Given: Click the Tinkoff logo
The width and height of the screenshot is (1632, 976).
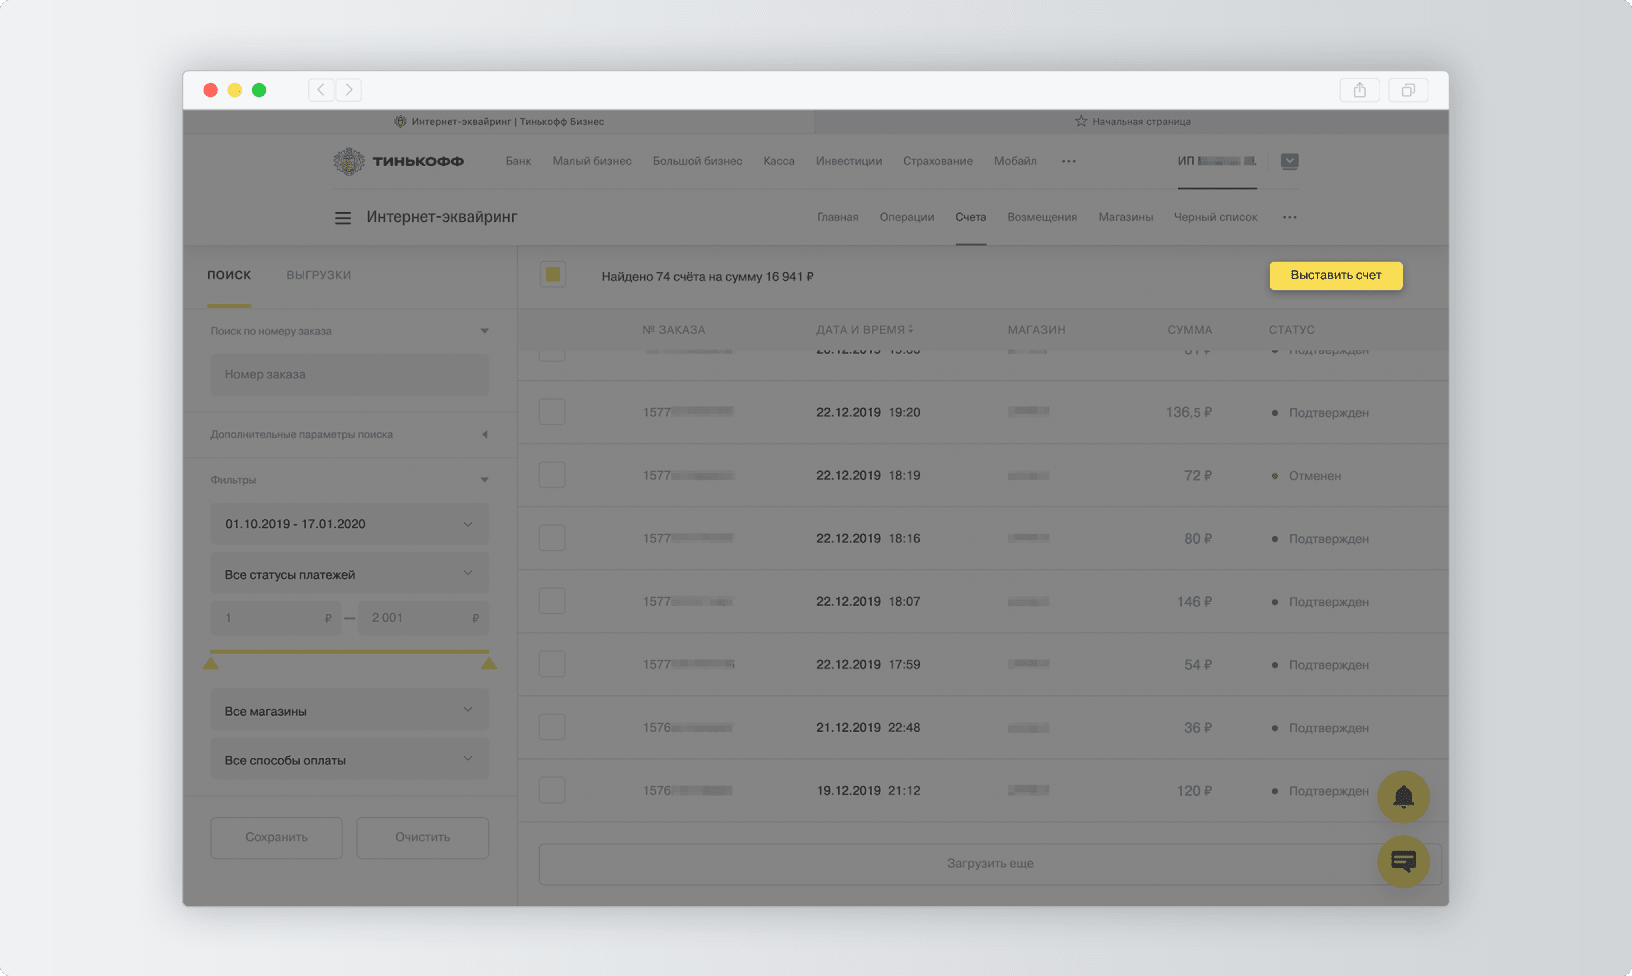Looking at the screenshot, I should pyautogui.click(x=398, y=161).
